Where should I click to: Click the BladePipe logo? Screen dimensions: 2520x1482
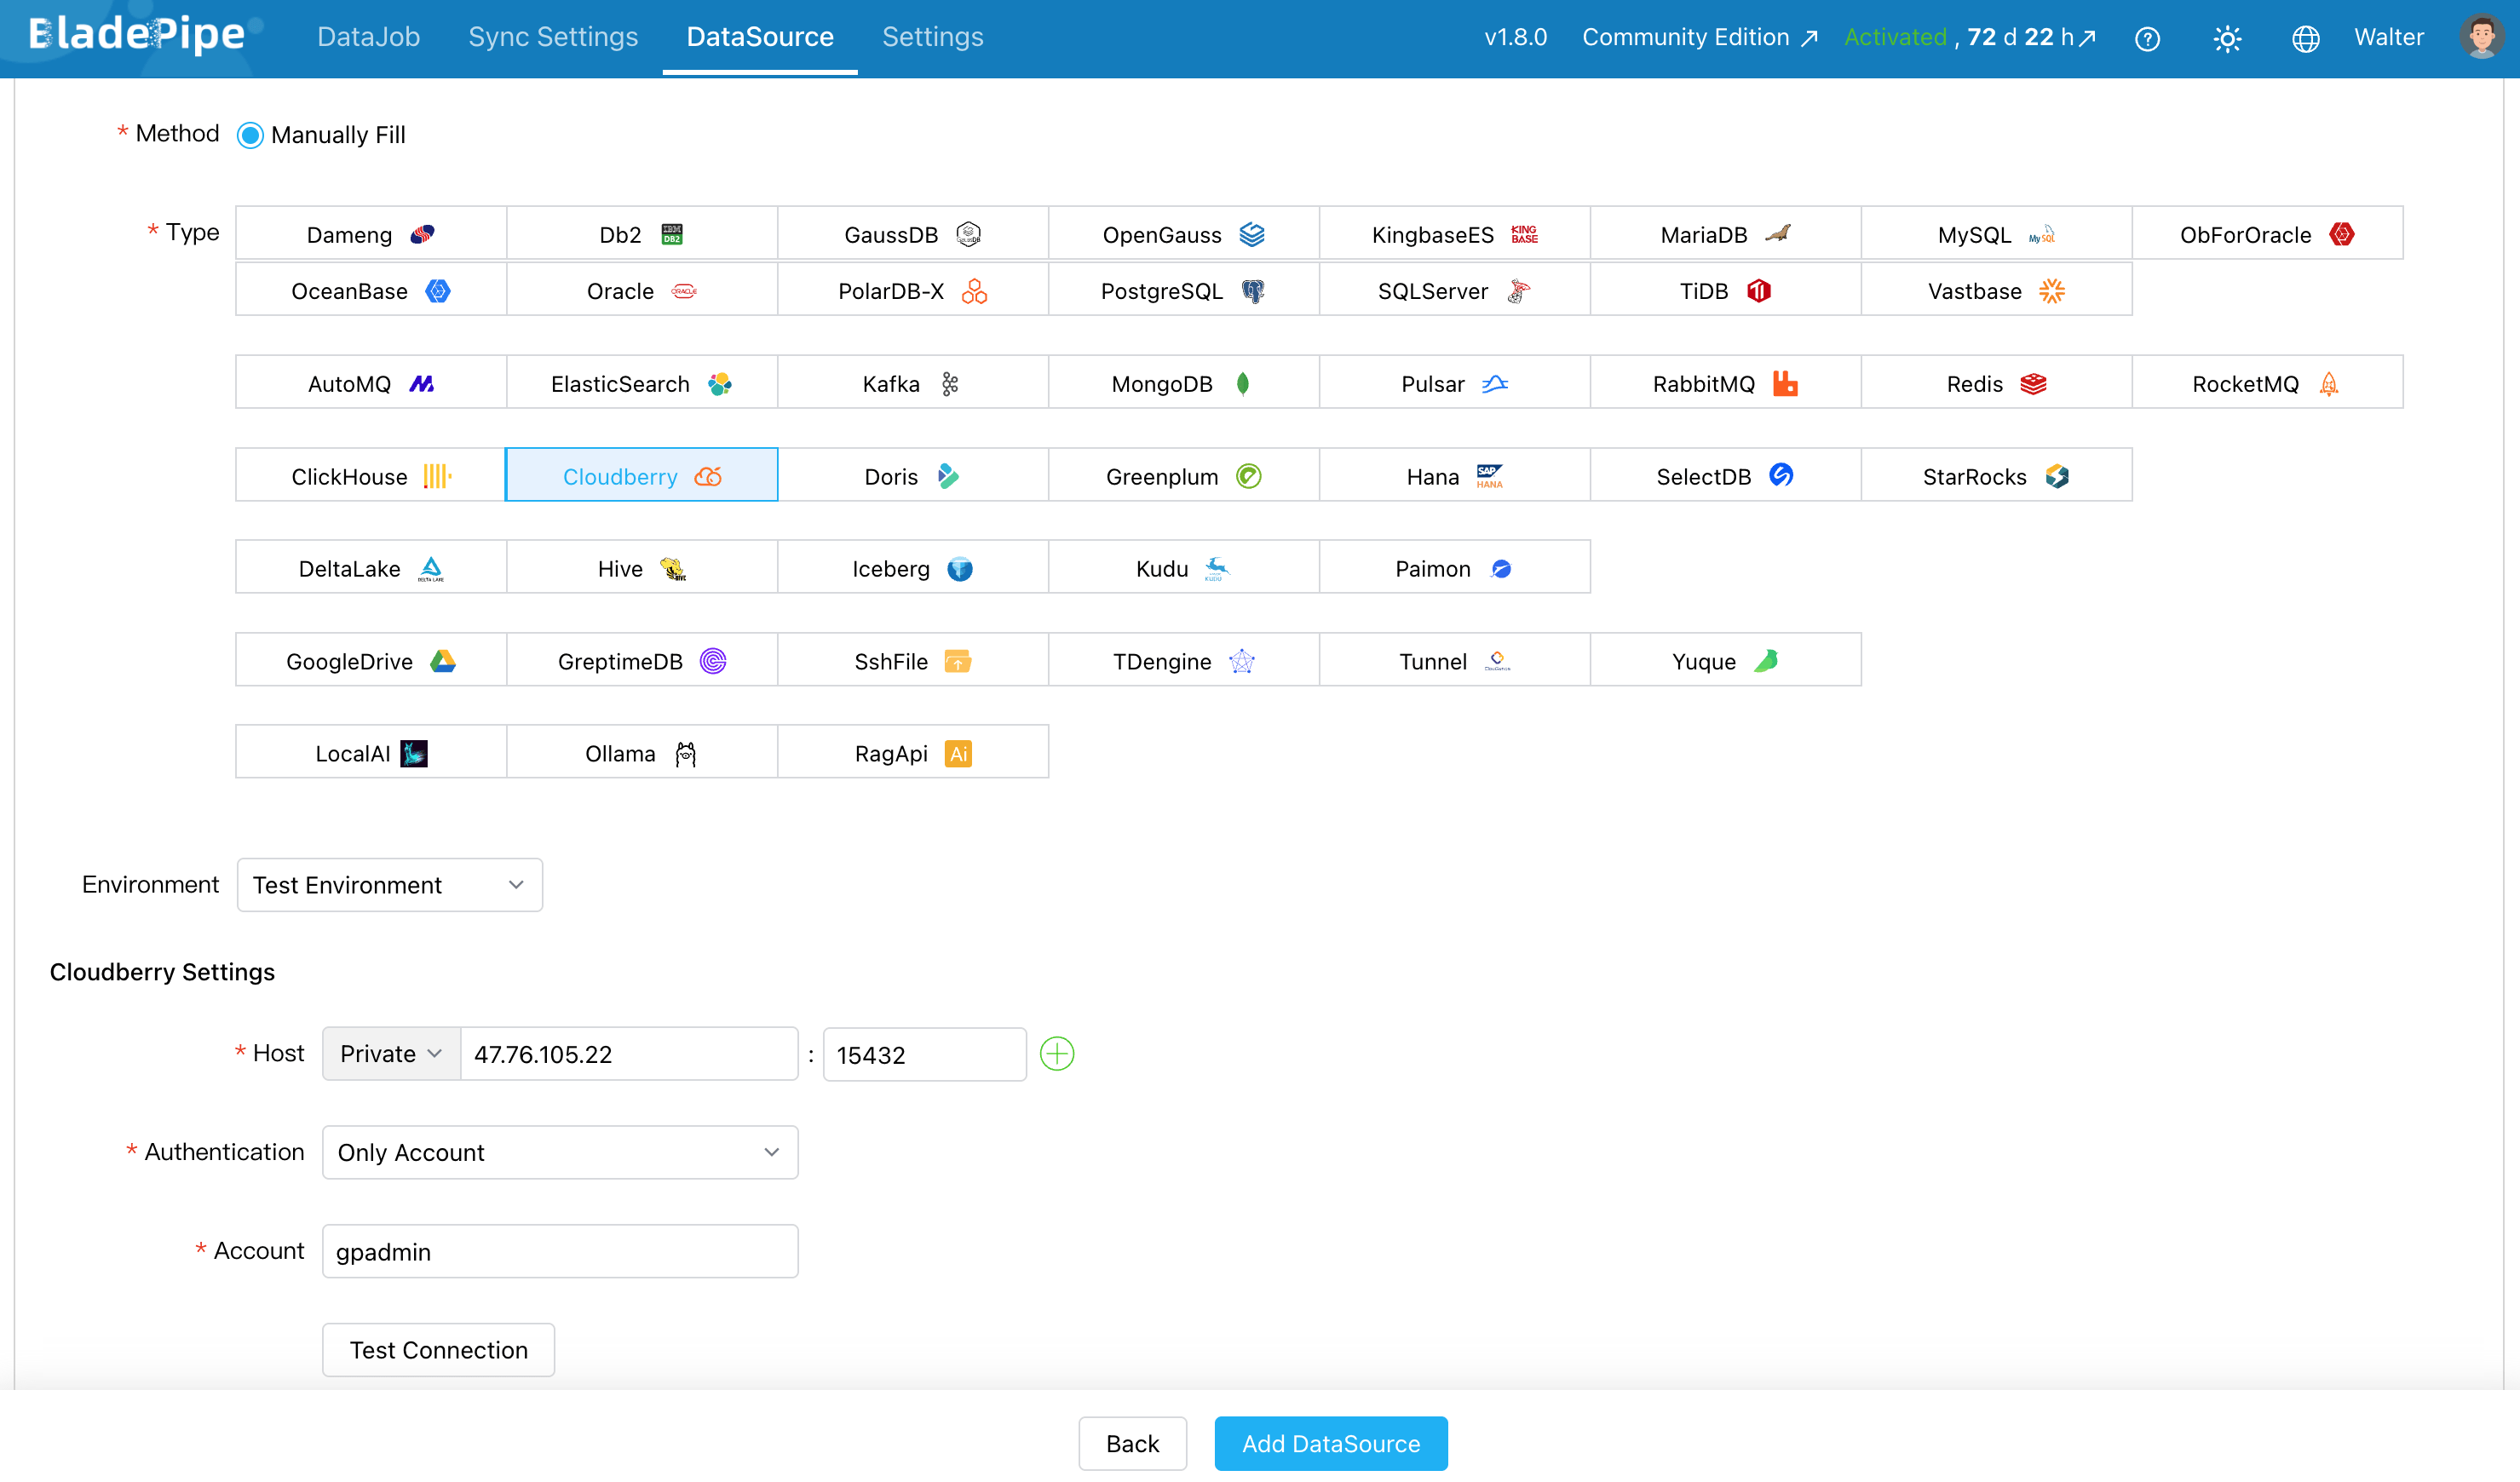138,36
